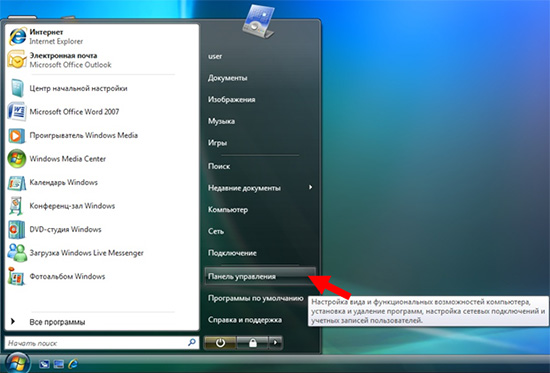Click the Windows Media Center label
The image size is (550, 373).
tap(68, 159)
